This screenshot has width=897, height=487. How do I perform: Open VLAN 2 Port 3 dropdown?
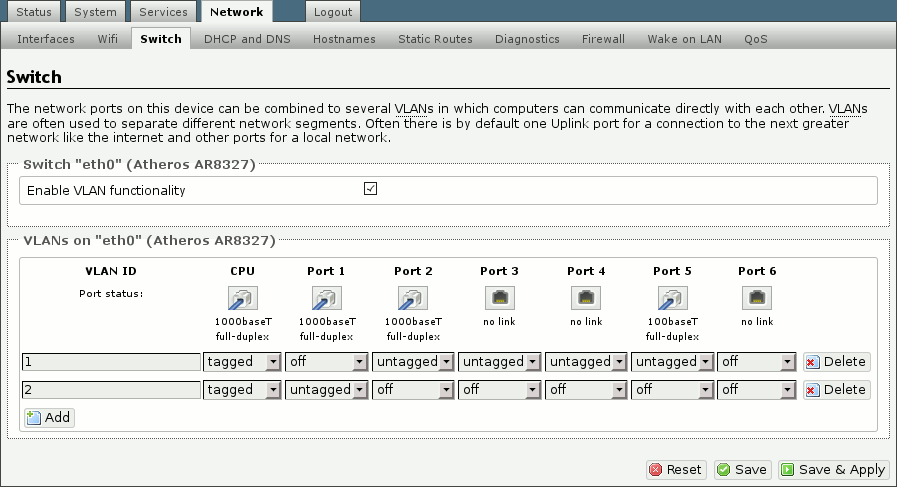(x=499, y=390)
